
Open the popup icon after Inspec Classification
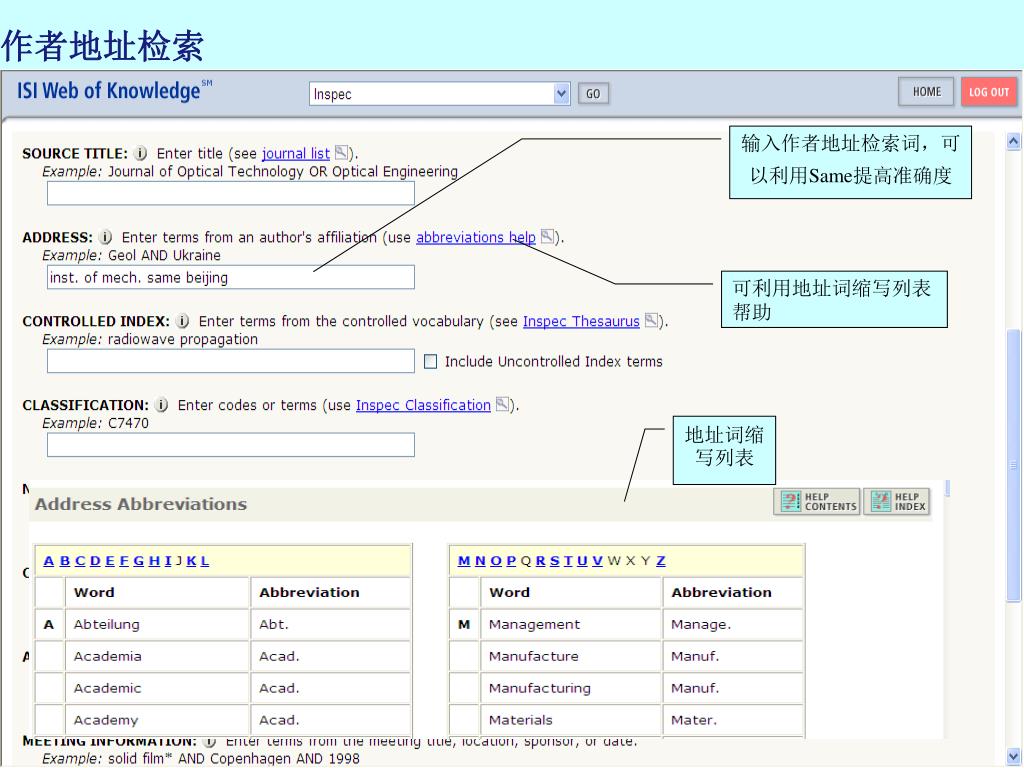click(x=502, y=404)
